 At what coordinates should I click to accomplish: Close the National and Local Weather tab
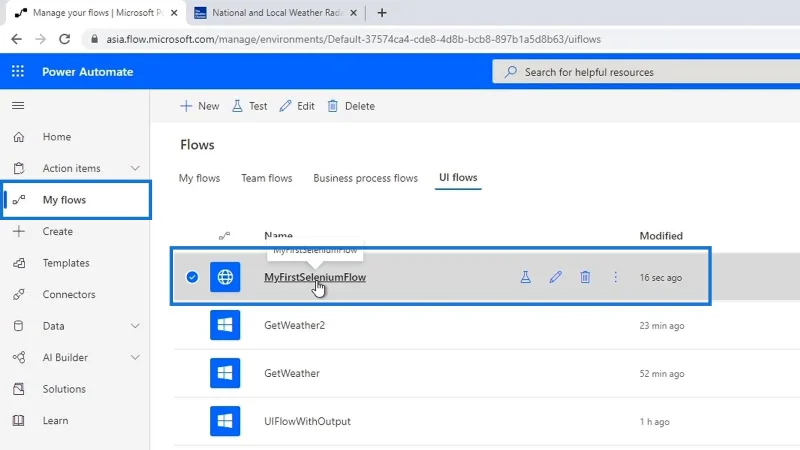353,13
